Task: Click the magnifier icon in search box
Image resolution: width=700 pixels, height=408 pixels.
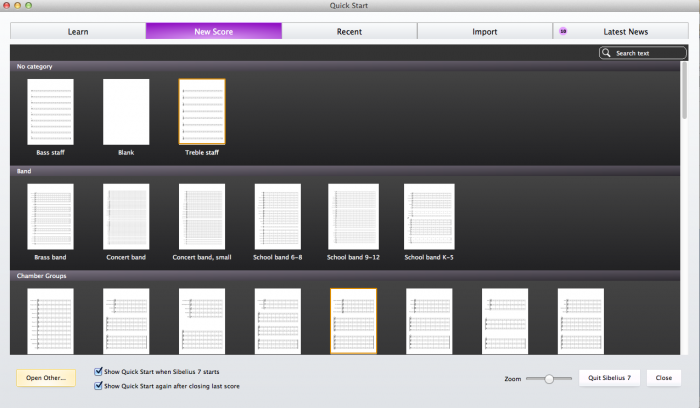Action: [x=606, y=53]
